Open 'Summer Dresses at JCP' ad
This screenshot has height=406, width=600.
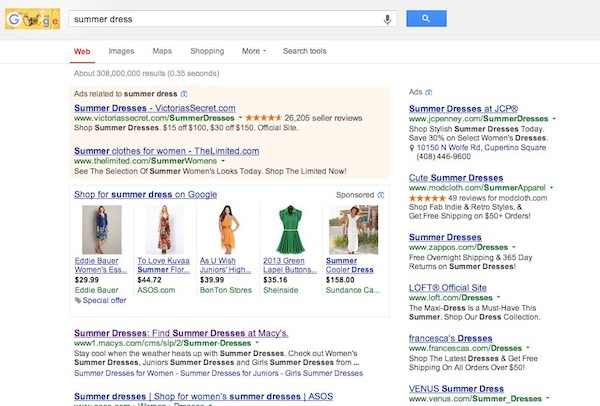pos(463,109)
